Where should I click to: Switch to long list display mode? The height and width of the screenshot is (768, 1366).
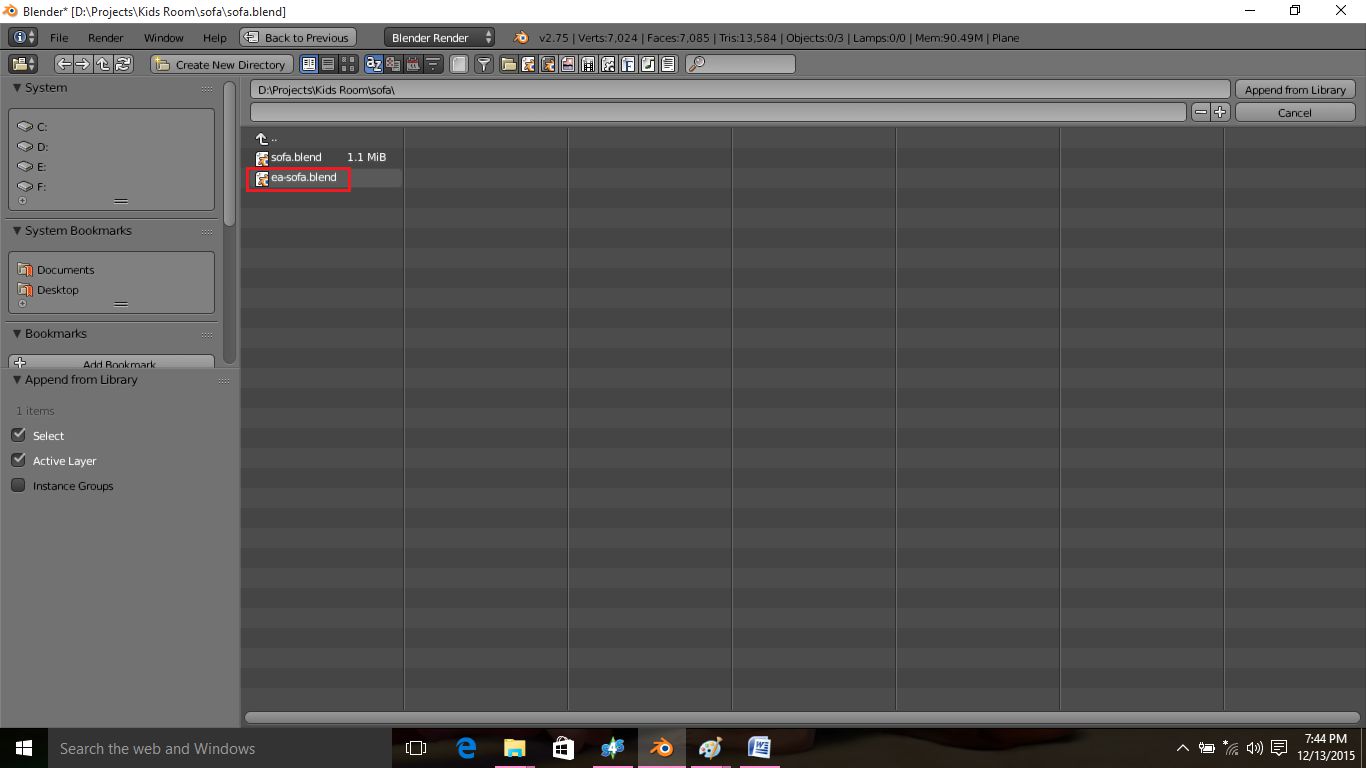point(328,64)
